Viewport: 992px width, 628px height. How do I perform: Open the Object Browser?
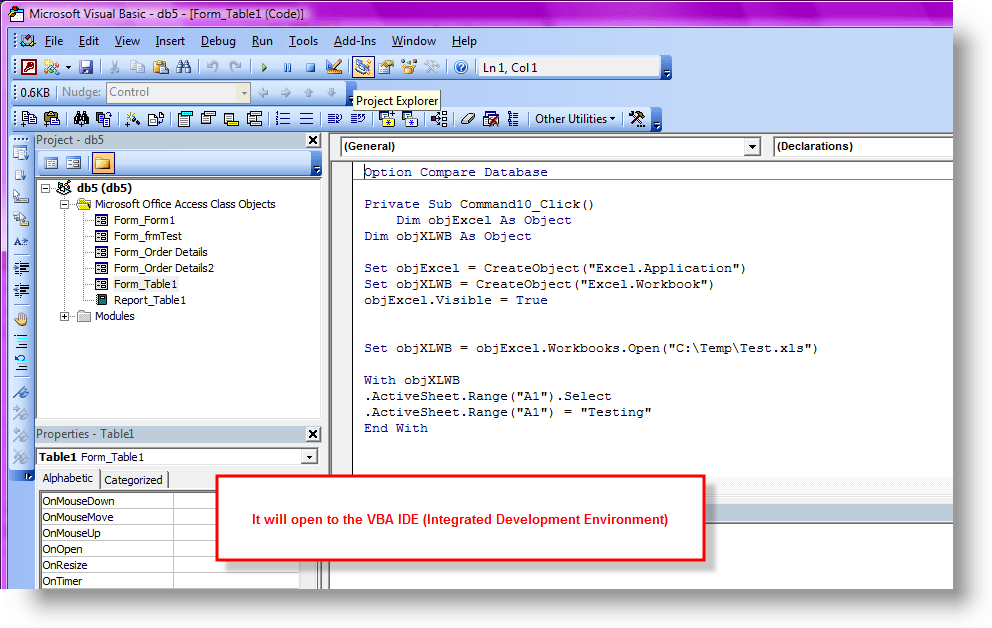point(408,67)
